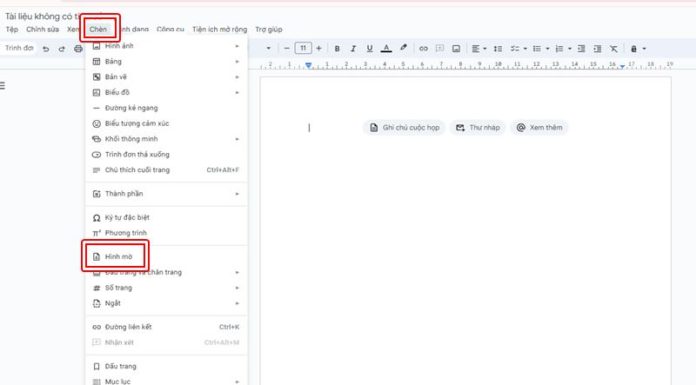Select Hình mờ watermark entry
696x385 pixels.
[x=166, y=257]
